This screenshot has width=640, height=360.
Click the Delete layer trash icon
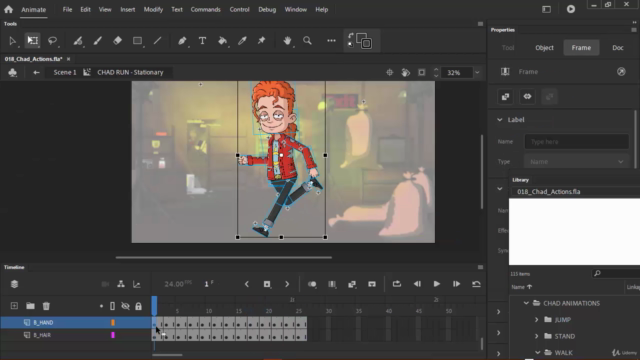[46, 306]
